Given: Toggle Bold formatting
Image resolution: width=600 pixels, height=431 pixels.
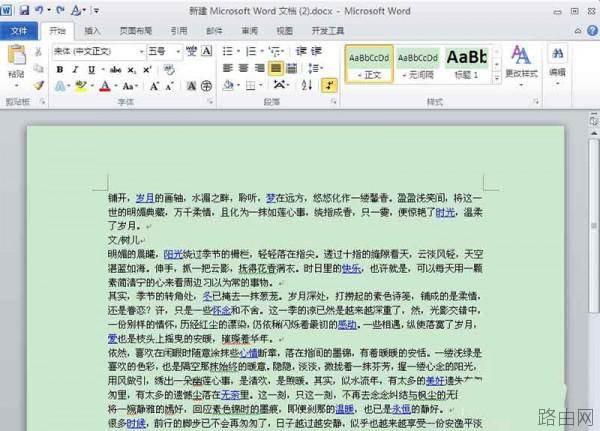Looking at the screenshot, I should click(60, 70).
